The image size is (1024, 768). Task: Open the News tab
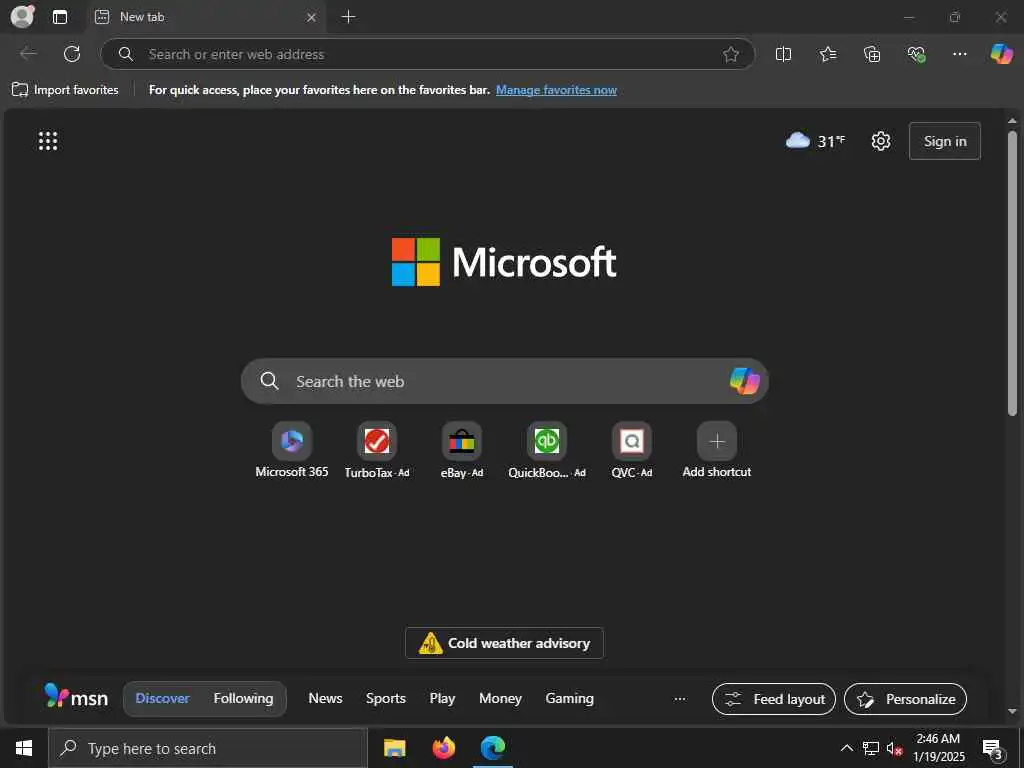(325, 698)
